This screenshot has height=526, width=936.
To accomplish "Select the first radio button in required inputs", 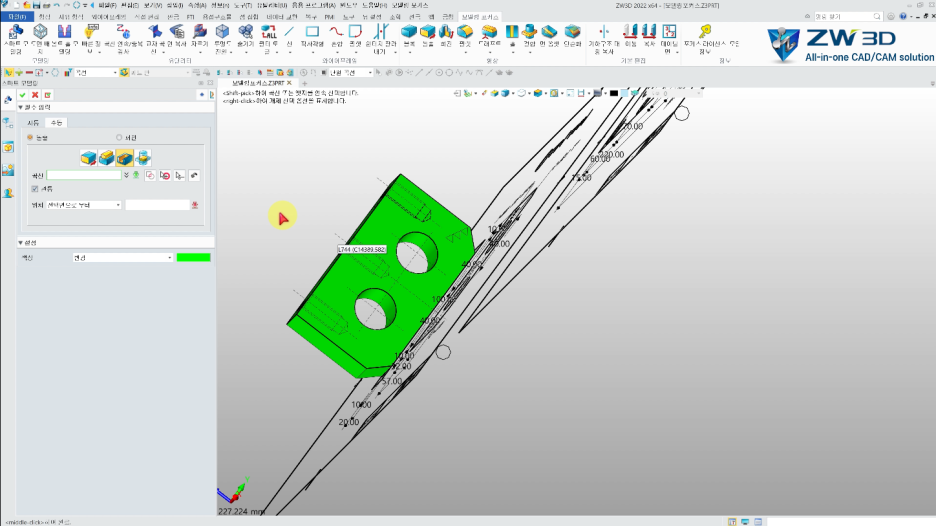I will [30, 137].
